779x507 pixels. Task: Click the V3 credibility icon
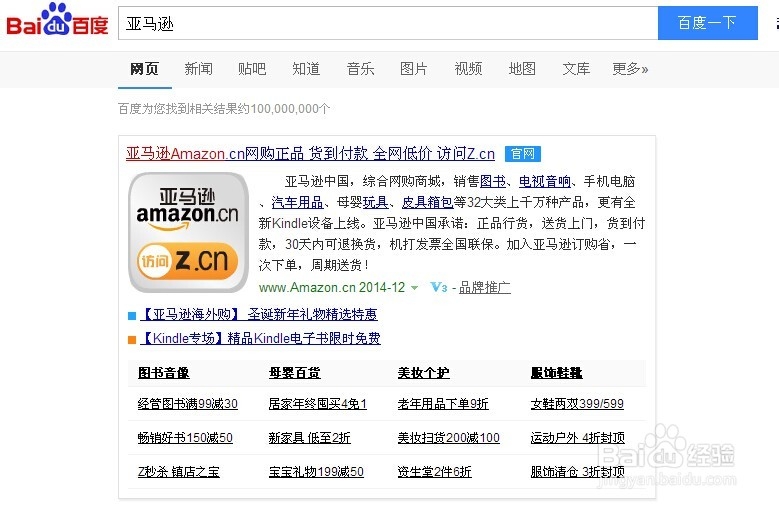coord(439,287)
